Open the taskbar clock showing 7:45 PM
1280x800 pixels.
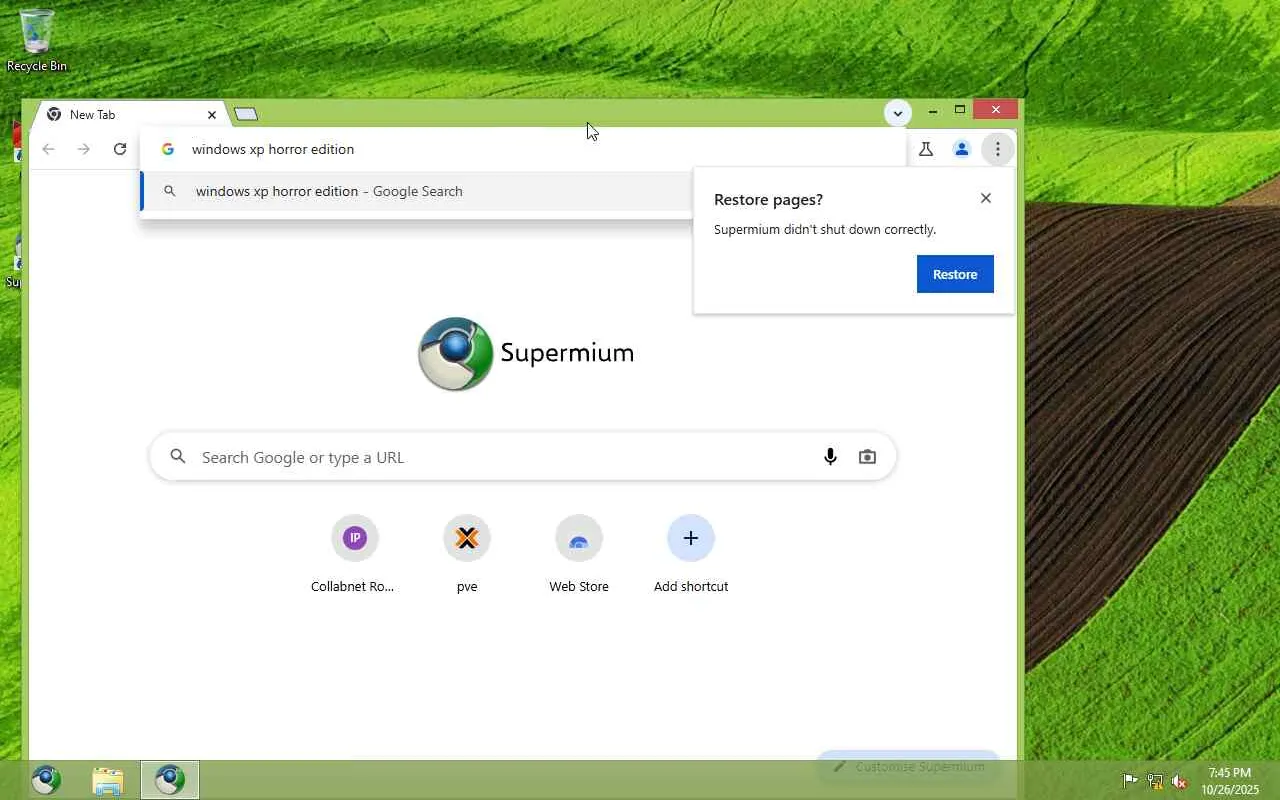(1230, 781)
